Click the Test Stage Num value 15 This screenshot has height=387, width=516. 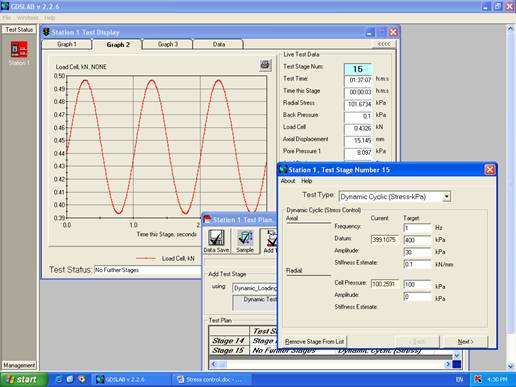click(x=358, y=69)
